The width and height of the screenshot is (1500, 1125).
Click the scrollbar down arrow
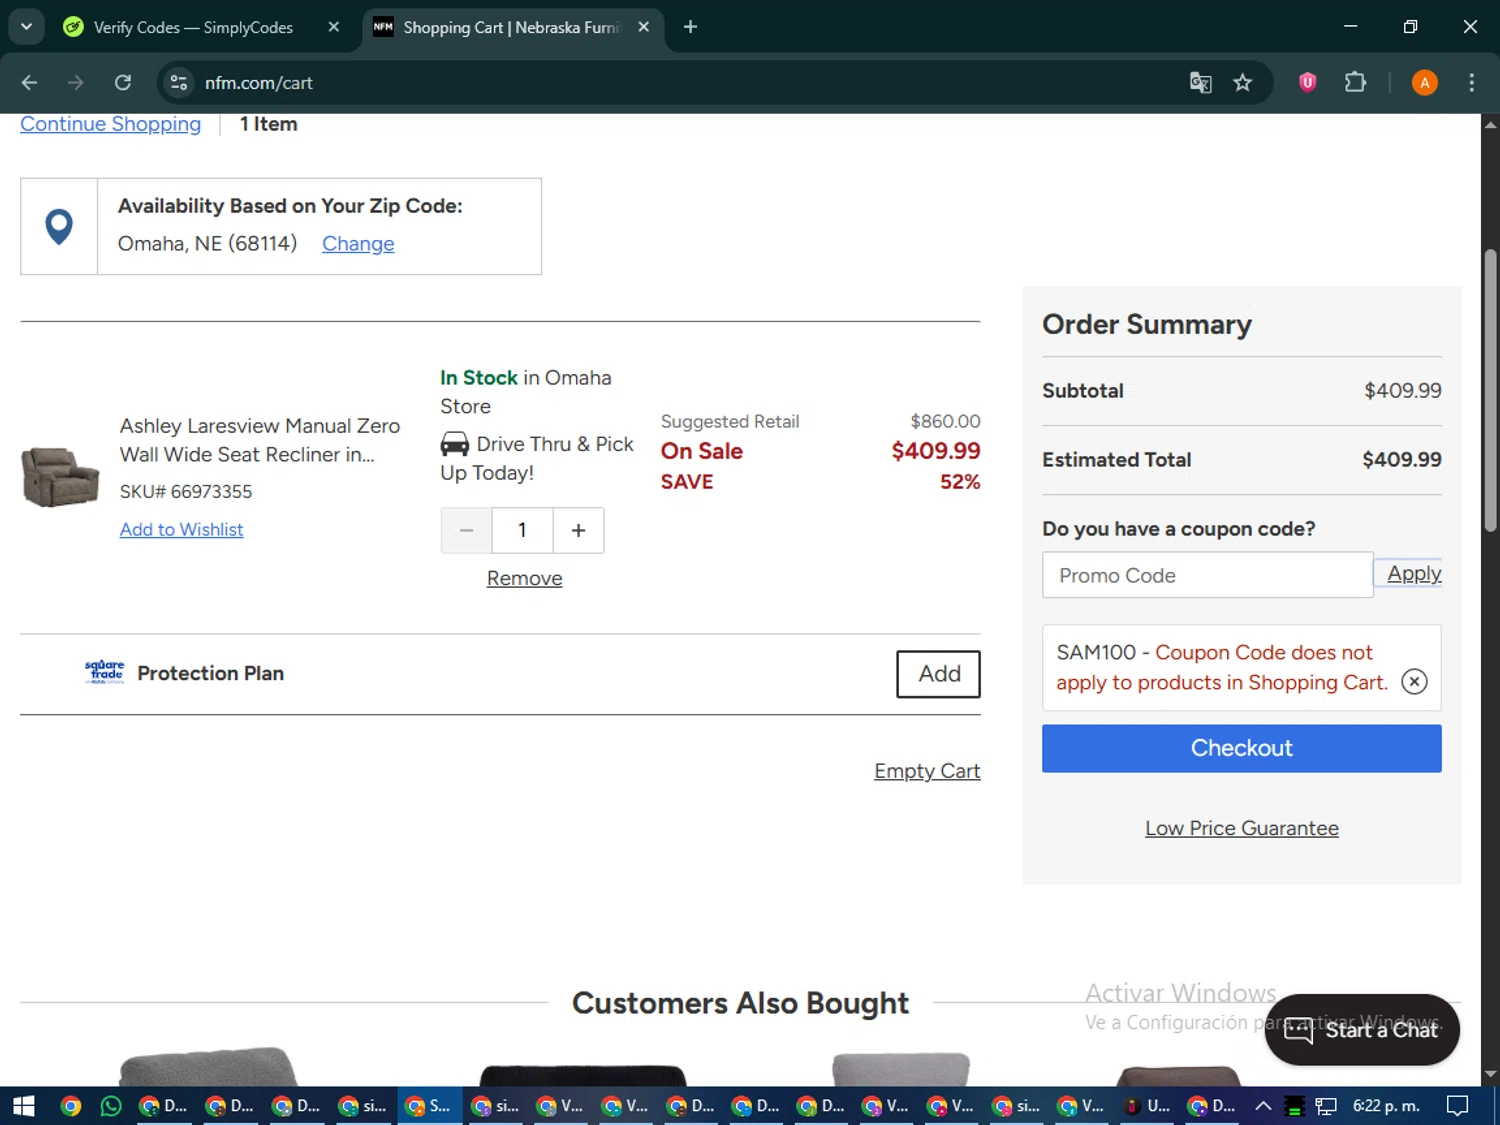point(1490,1074)
